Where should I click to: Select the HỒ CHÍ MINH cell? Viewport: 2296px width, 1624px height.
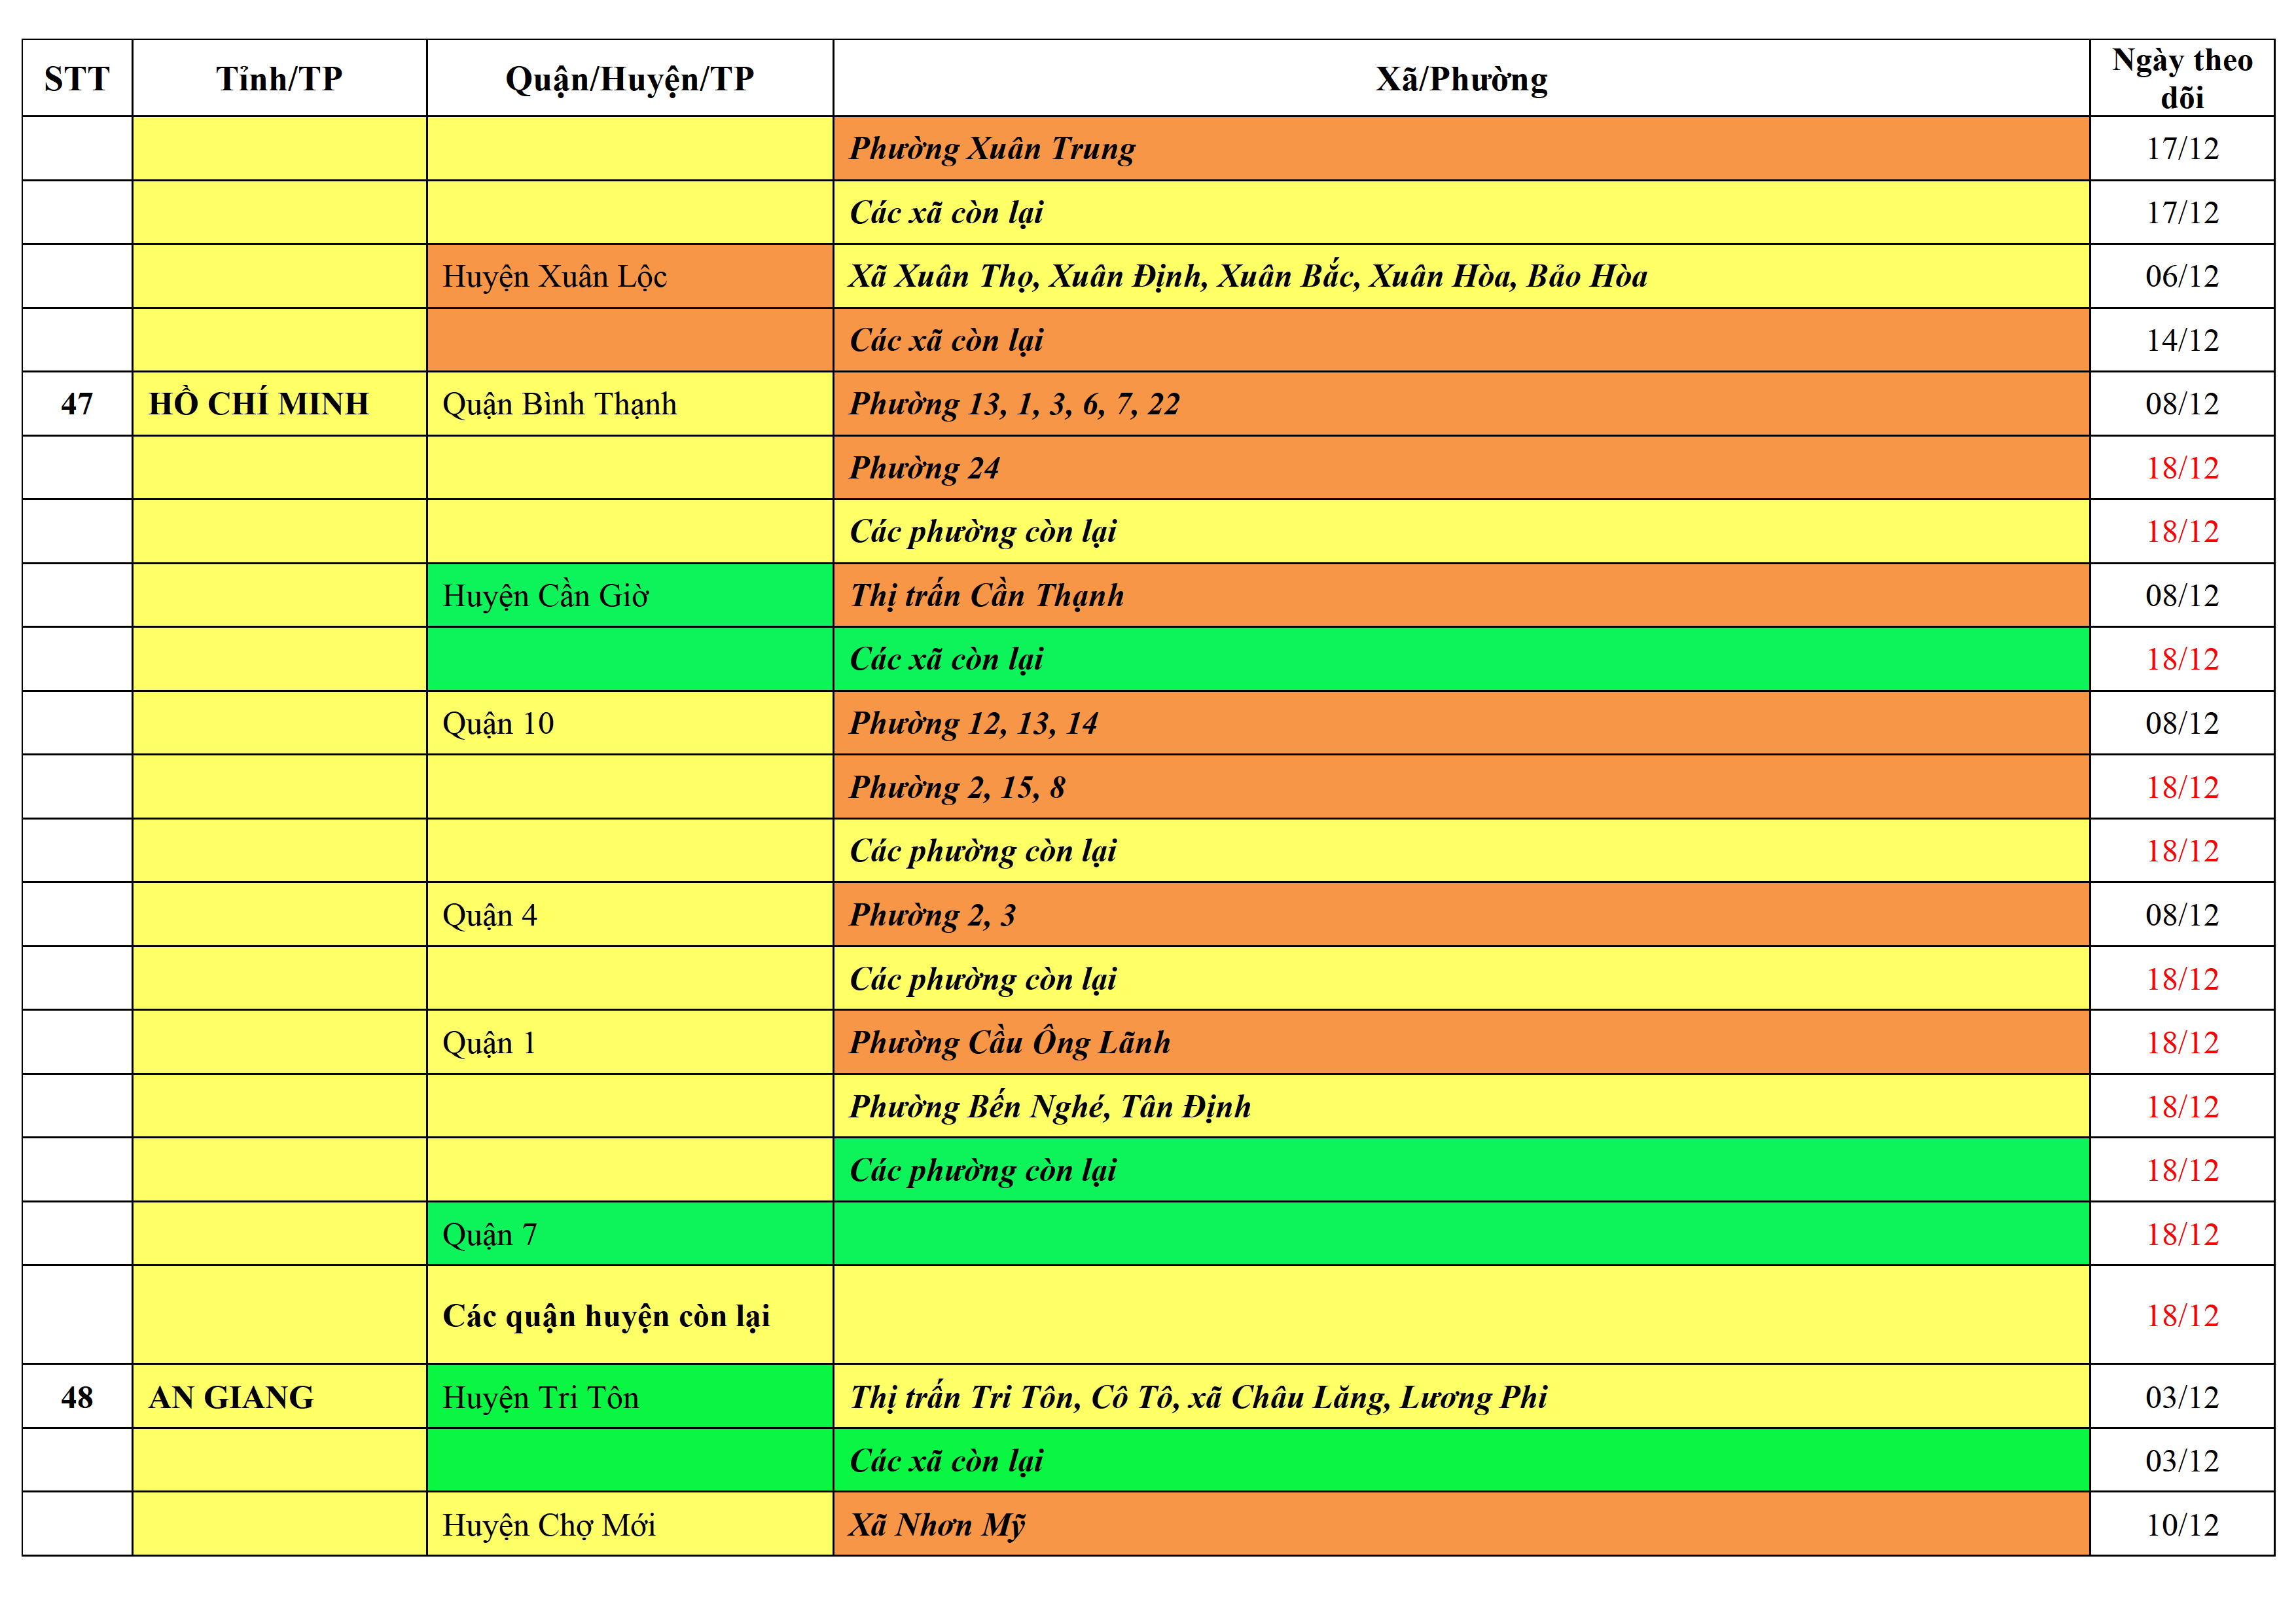click(x=259, y=404)
